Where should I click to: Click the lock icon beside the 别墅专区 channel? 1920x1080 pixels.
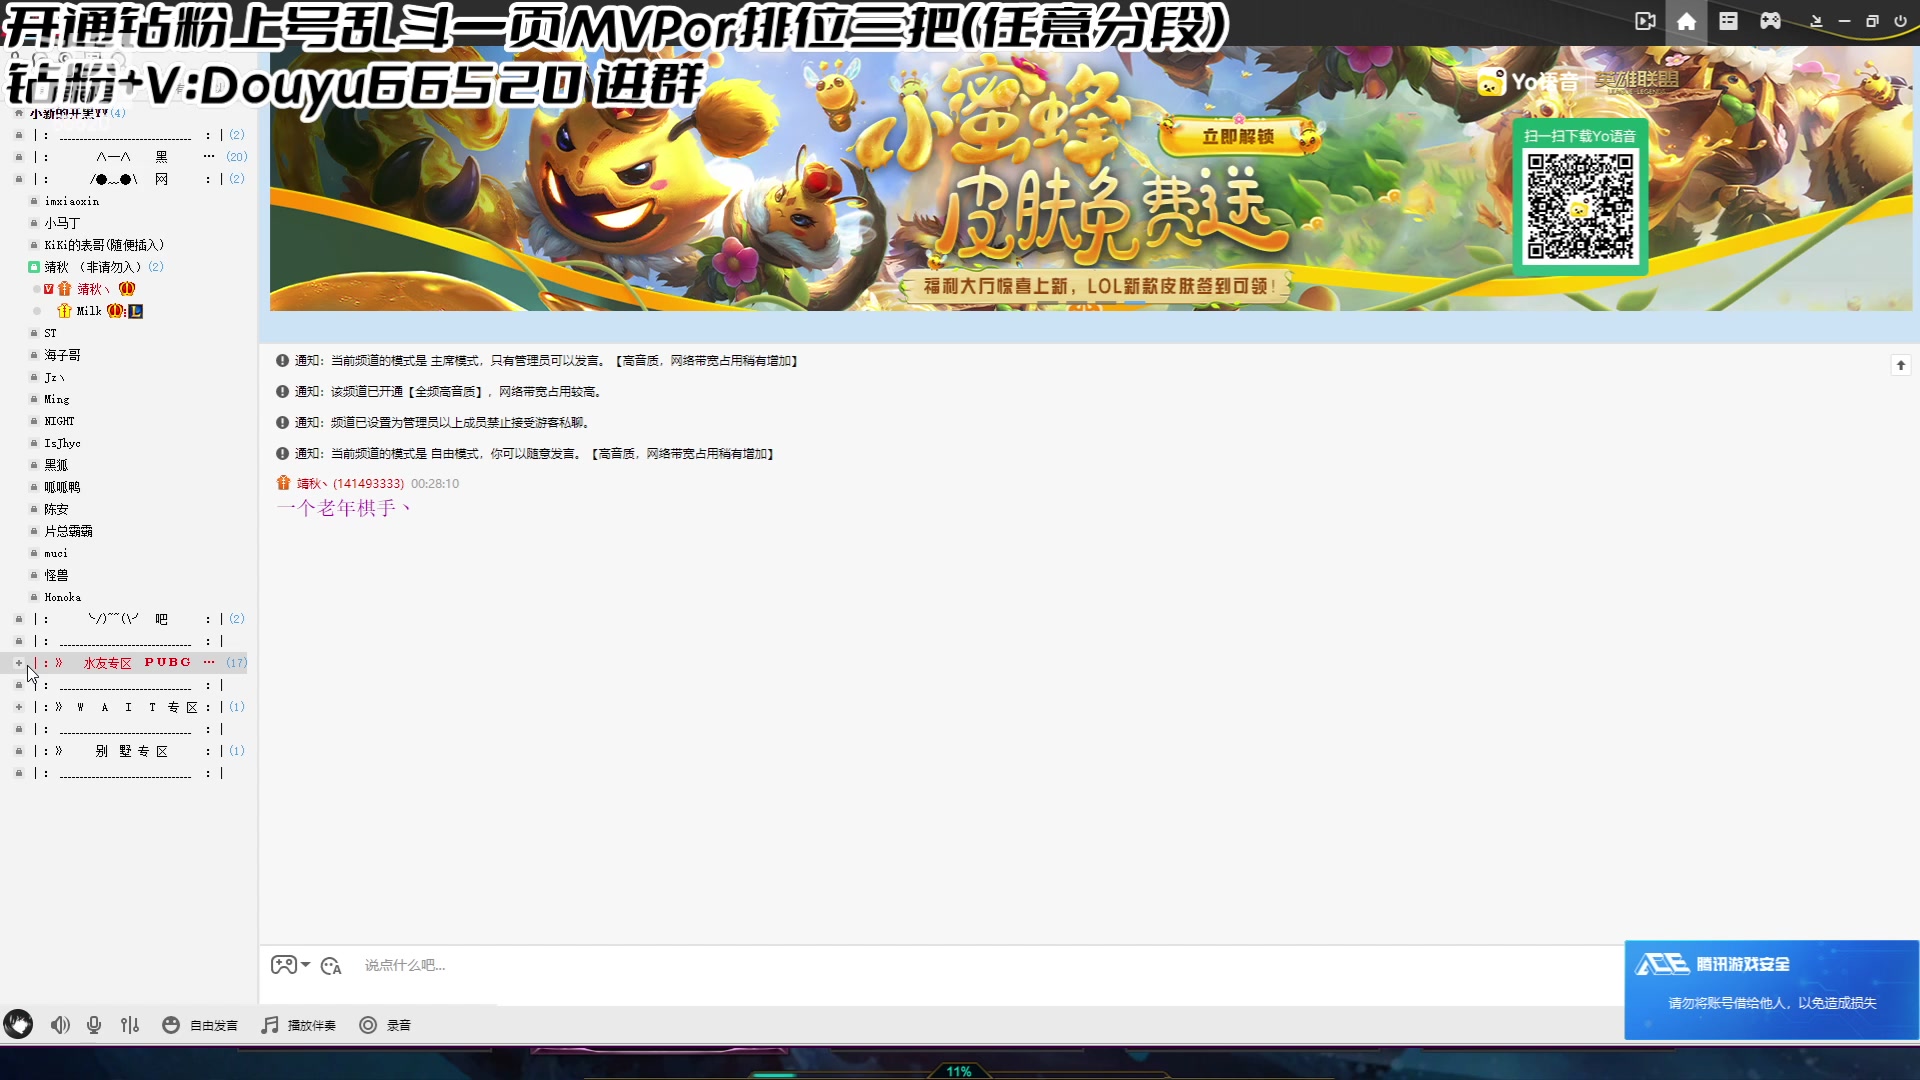coord(18,751)
